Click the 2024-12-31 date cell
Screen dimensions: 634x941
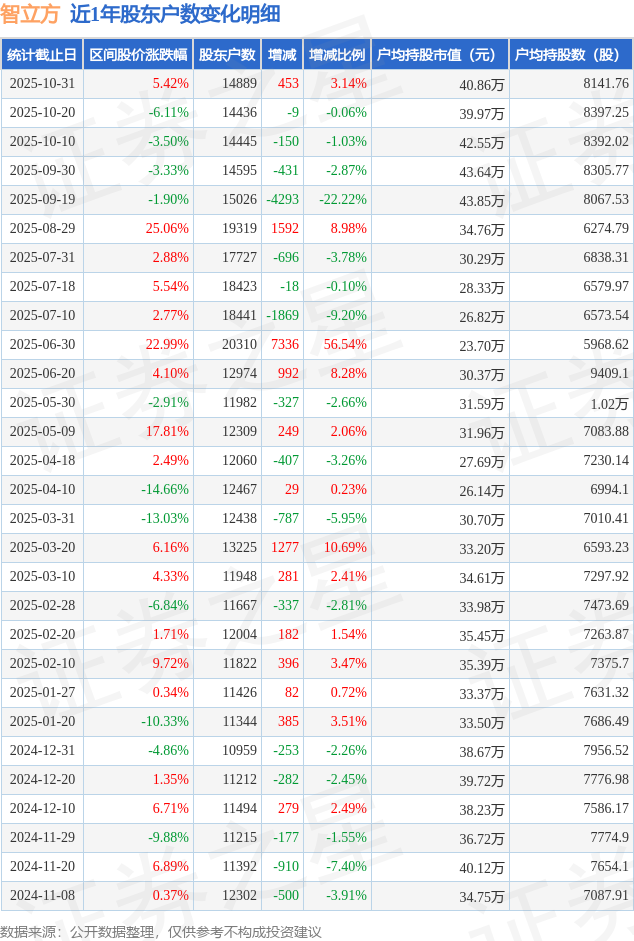(42, 751)
